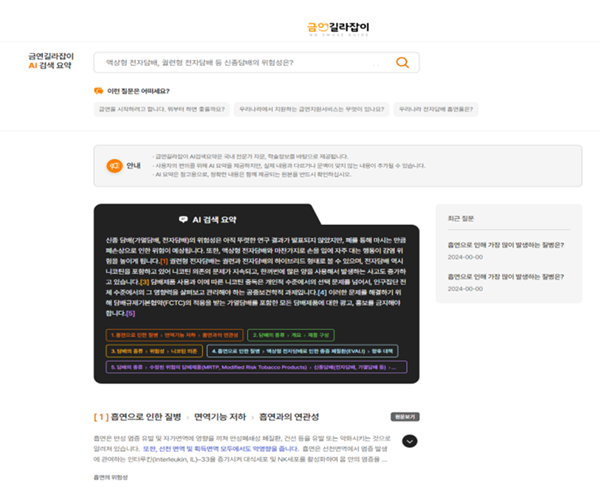Click citation marker [5] ending the summary
The image size is (600, 491).
click(130, 313)
